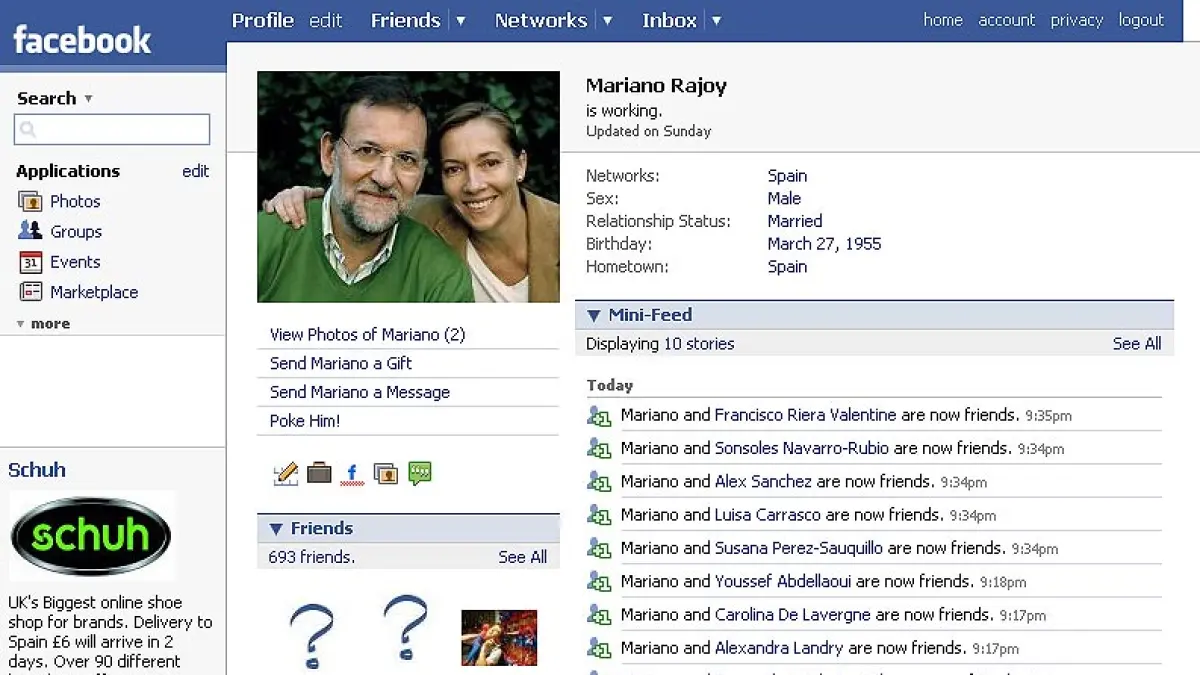Screen dimensions: 1200x675
Task: Click the small Facebook 'f' icon under profile actions
Action: [x=352, y=474]
